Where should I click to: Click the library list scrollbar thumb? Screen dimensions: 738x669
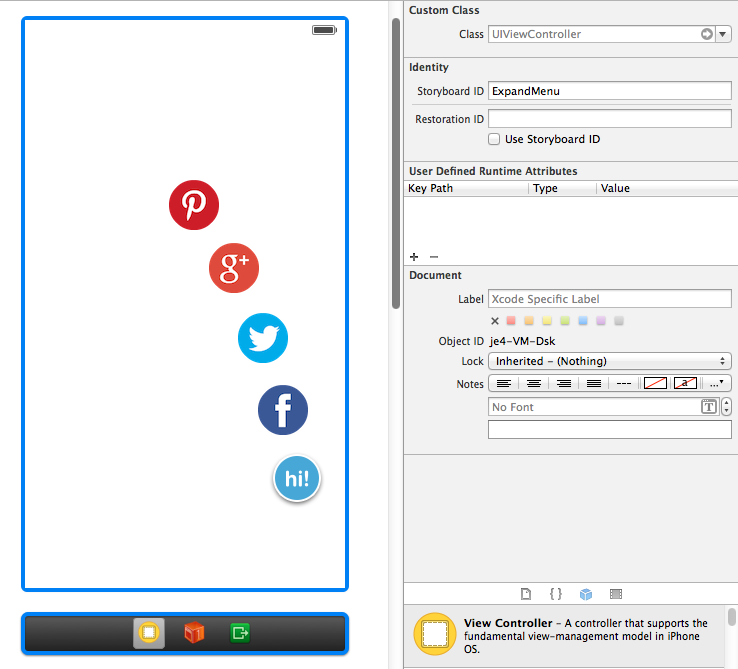[x=731, y=617]
